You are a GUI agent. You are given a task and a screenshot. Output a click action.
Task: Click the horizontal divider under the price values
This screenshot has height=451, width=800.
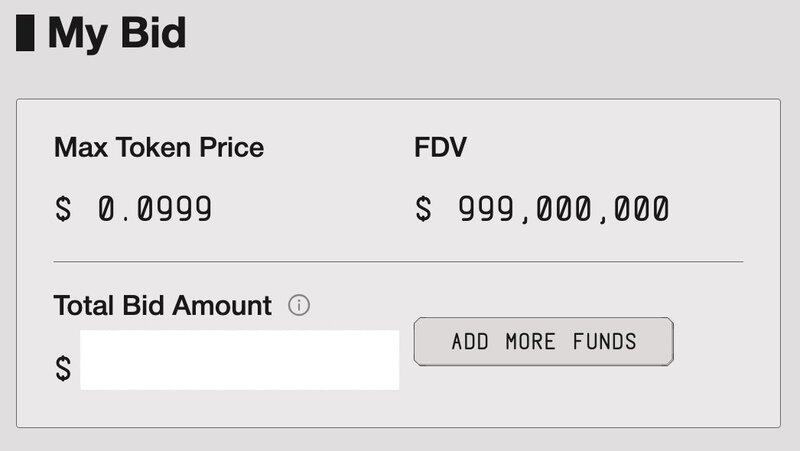tap(398, 261)
